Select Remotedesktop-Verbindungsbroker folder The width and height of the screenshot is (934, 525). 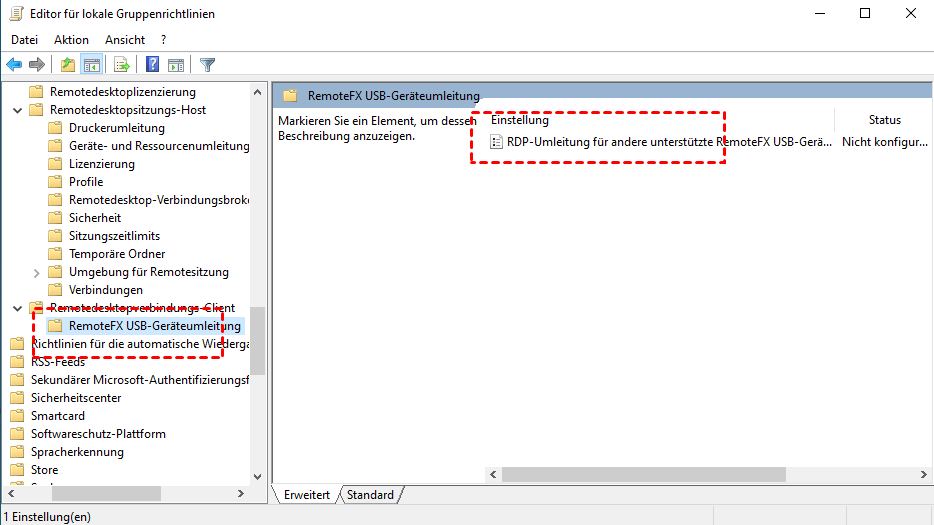pos(159,200)
